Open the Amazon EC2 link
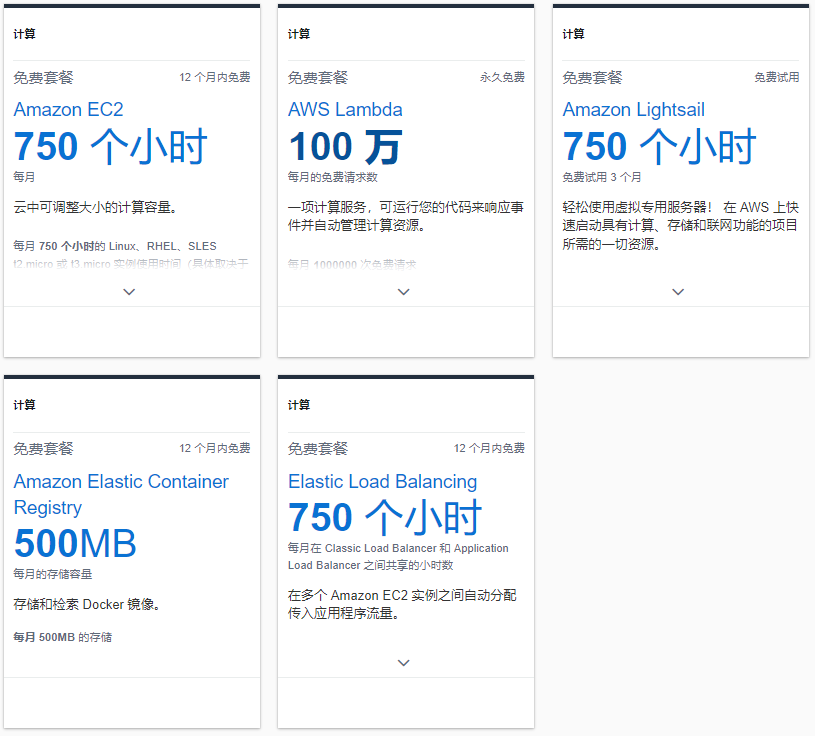 pos(69,110)
